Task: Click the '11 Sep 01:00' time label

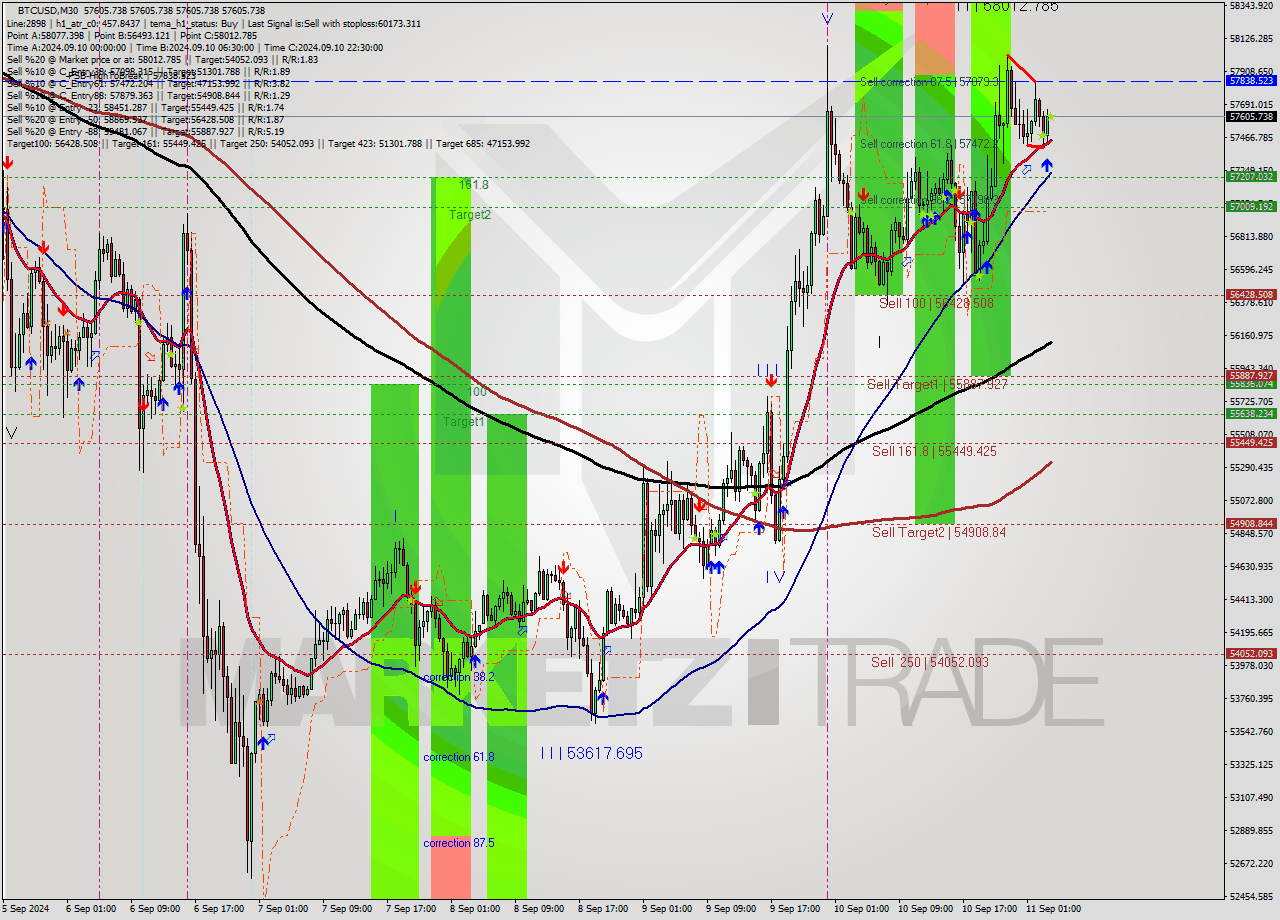Action: pyautogui.click(x=1051, y=909)
